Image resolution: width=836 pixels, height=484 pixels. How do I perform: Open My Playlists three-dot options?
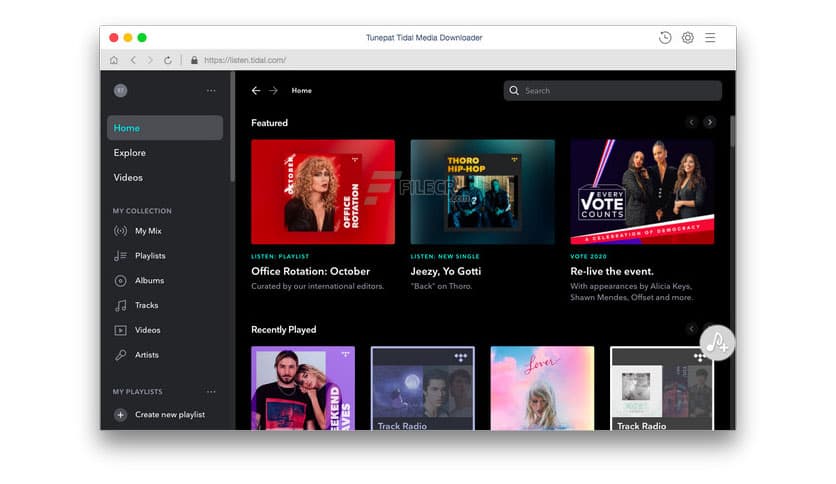211,392
